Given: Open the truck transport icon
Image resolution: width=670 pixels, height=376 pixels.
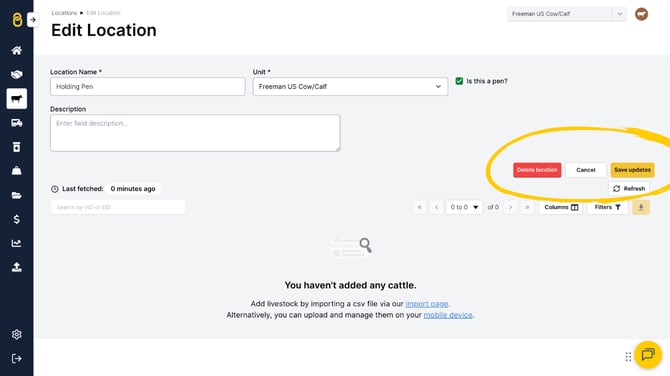Looking at the screenshot, I should [17, 123].
